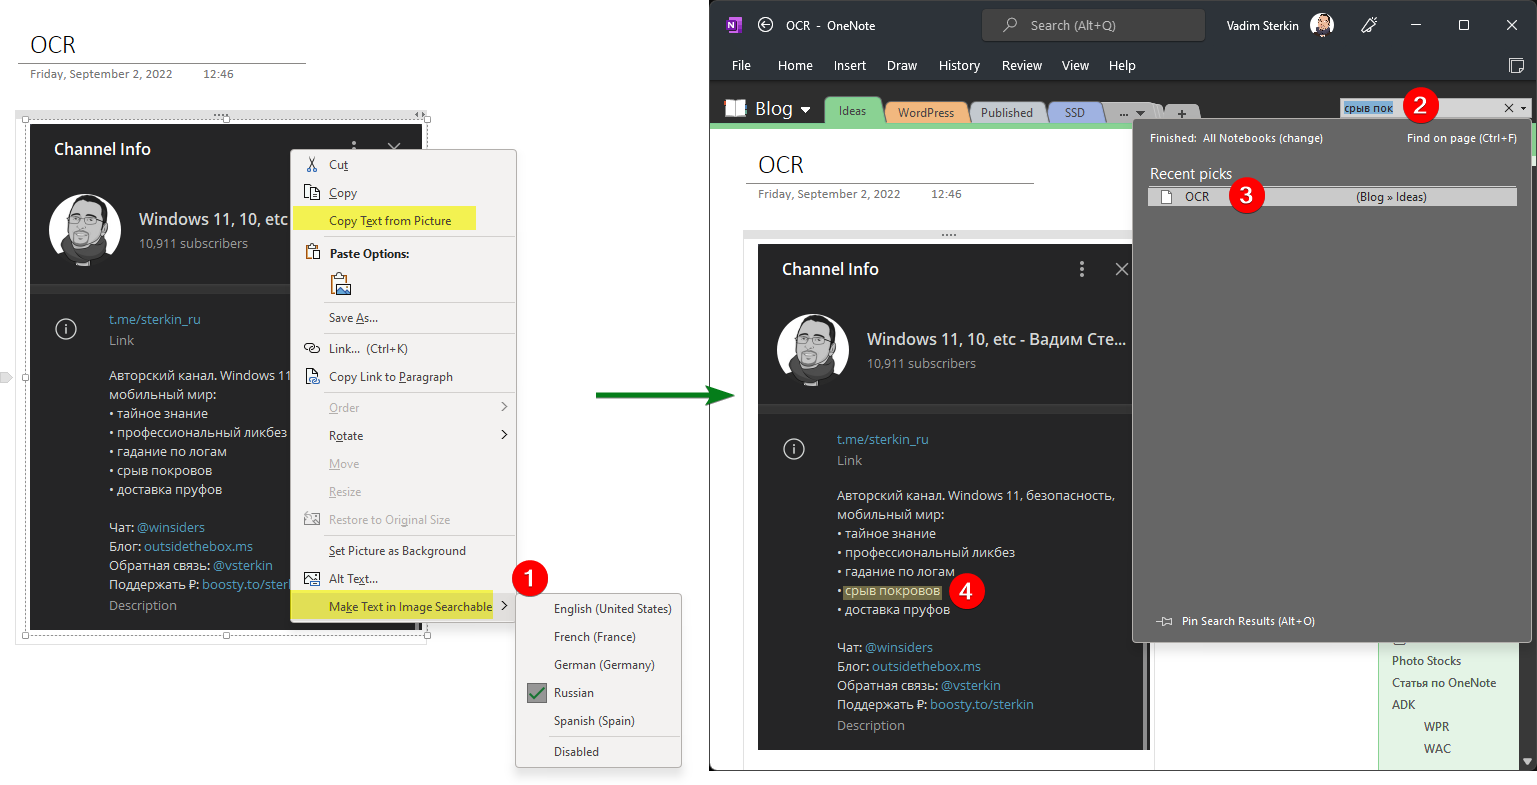Click boosty.to/sterkin link in OneNote window
Image resolution: width=1537 pixels, height=785 pixels.
tap(982, 704)
